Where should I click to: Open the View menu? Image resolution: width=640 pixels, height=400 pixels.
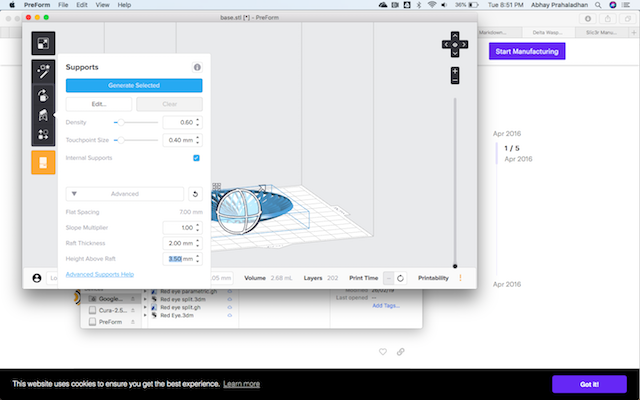click(102, 5)
